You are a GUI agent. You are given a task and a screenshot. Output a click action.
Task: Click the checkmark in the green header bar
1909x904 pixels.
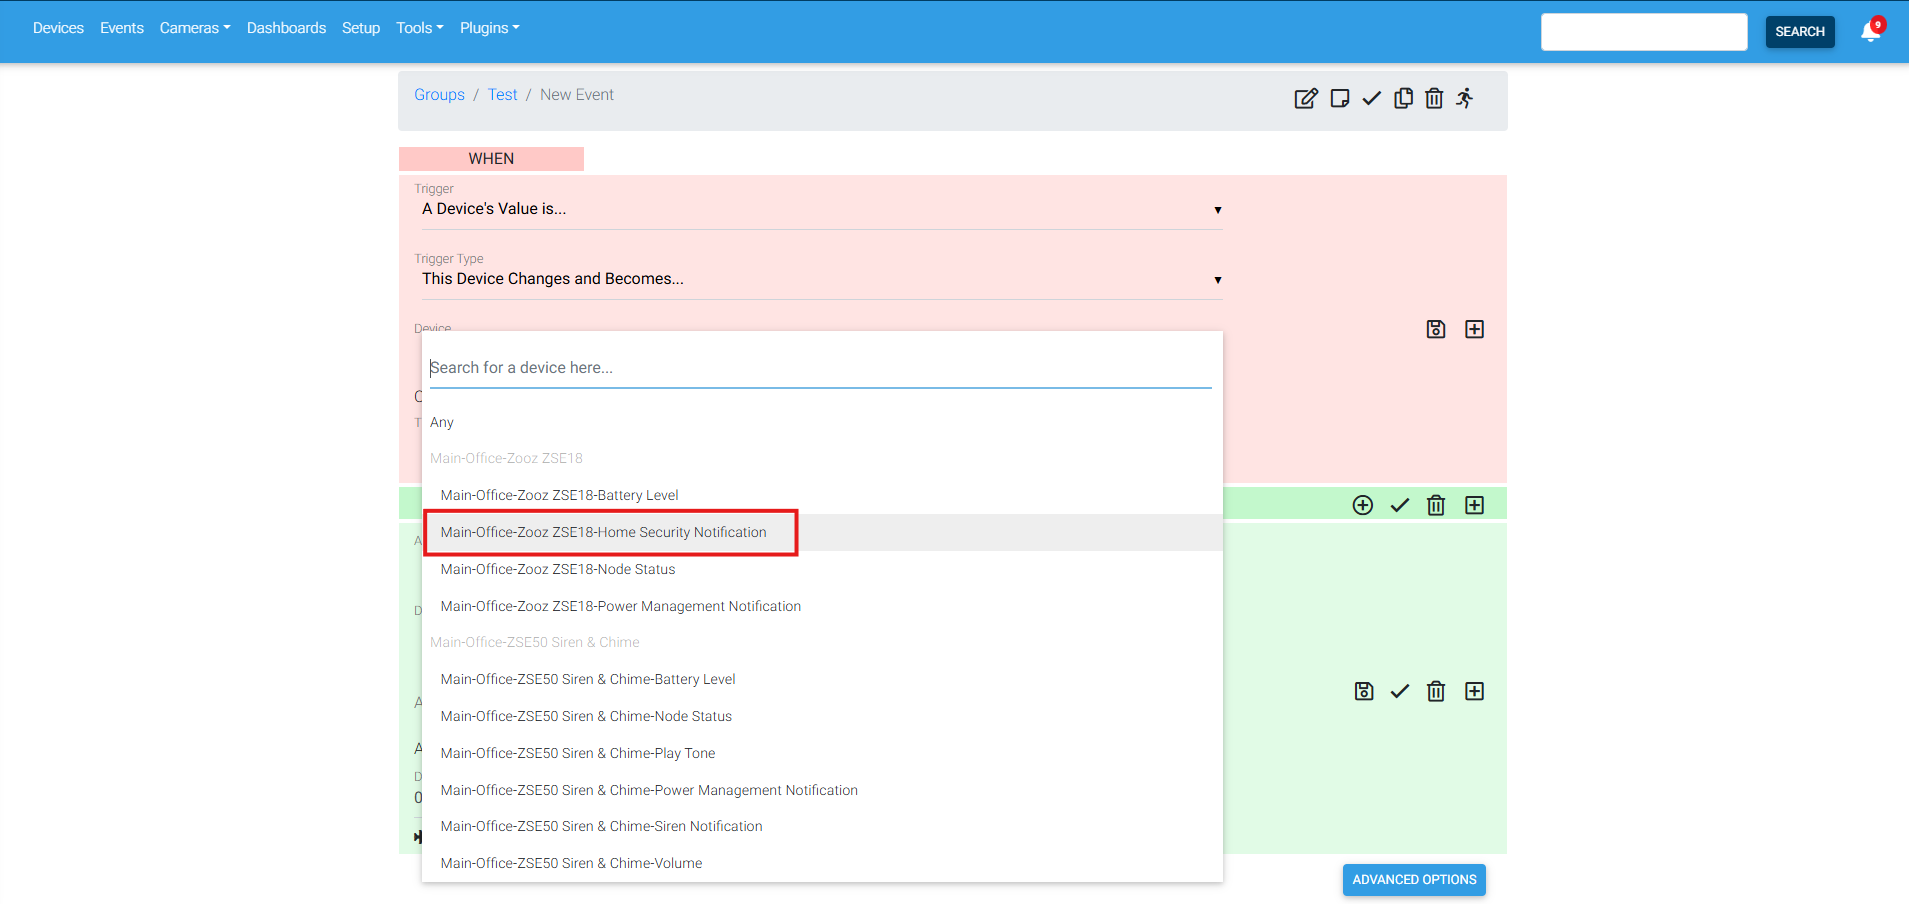(x=1400, y=505)
